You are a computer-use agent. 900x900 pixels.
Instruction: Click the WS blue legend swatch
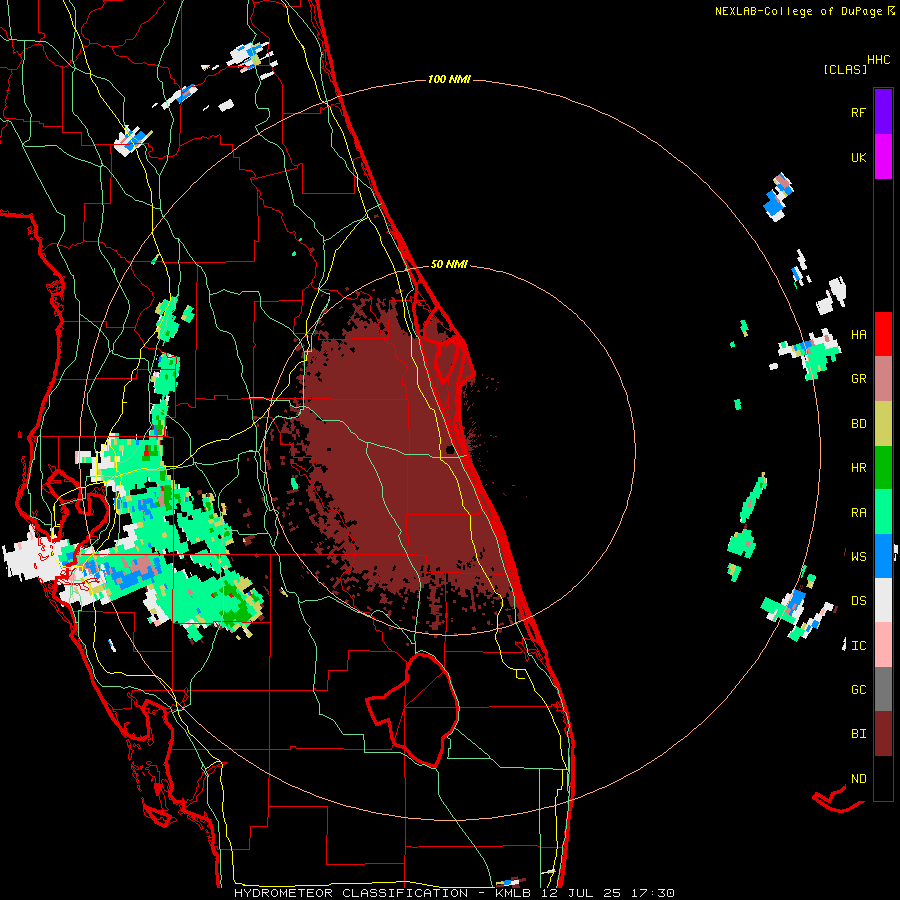(883, 556)
